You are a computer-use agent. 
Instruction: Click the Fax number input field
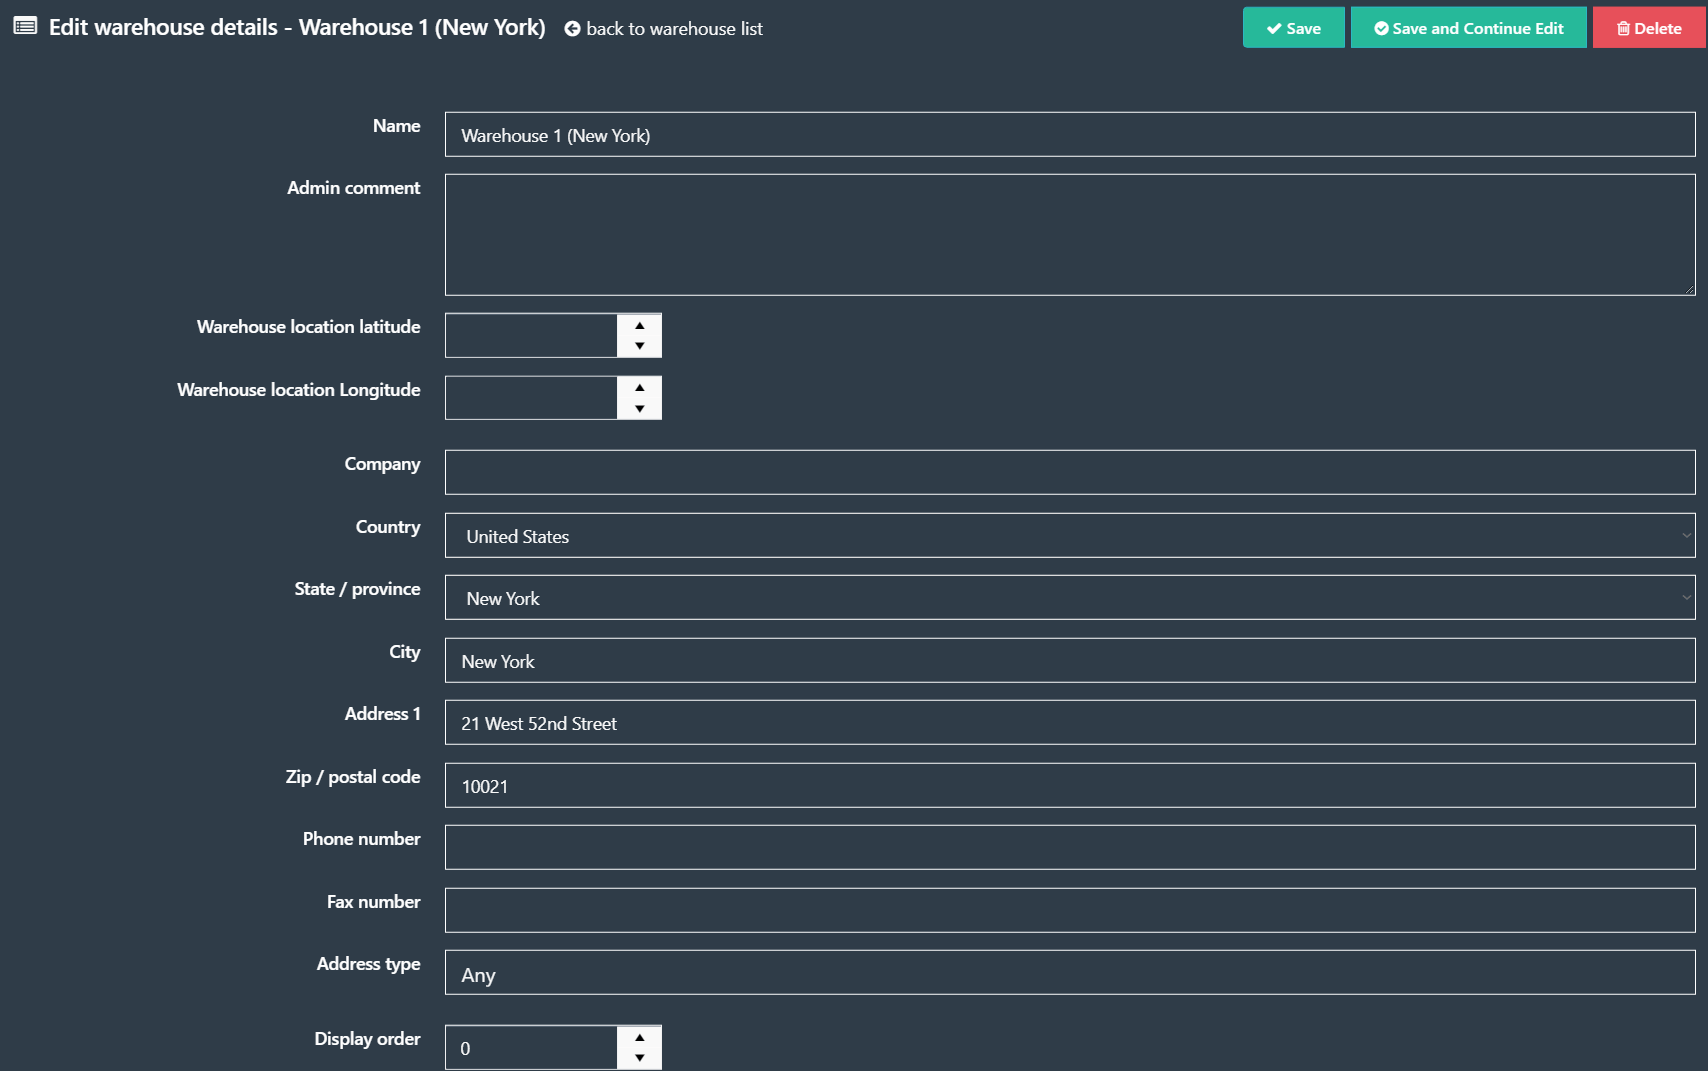click(x=1070, y=911)
